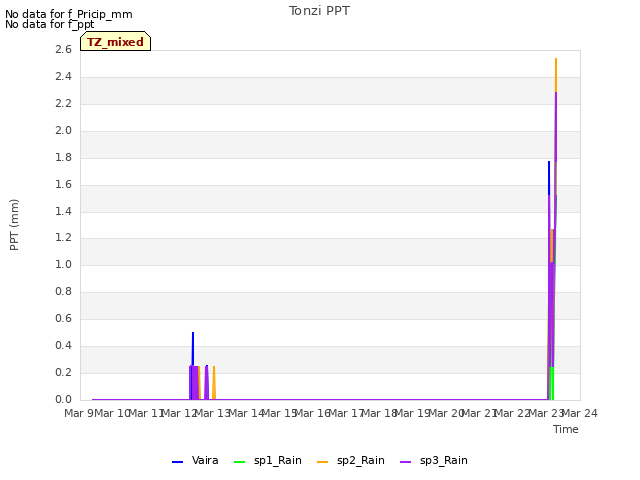Click the Mar 18 x-axis tick label
This screenshot has width=640, height=480.
point(380,413)
